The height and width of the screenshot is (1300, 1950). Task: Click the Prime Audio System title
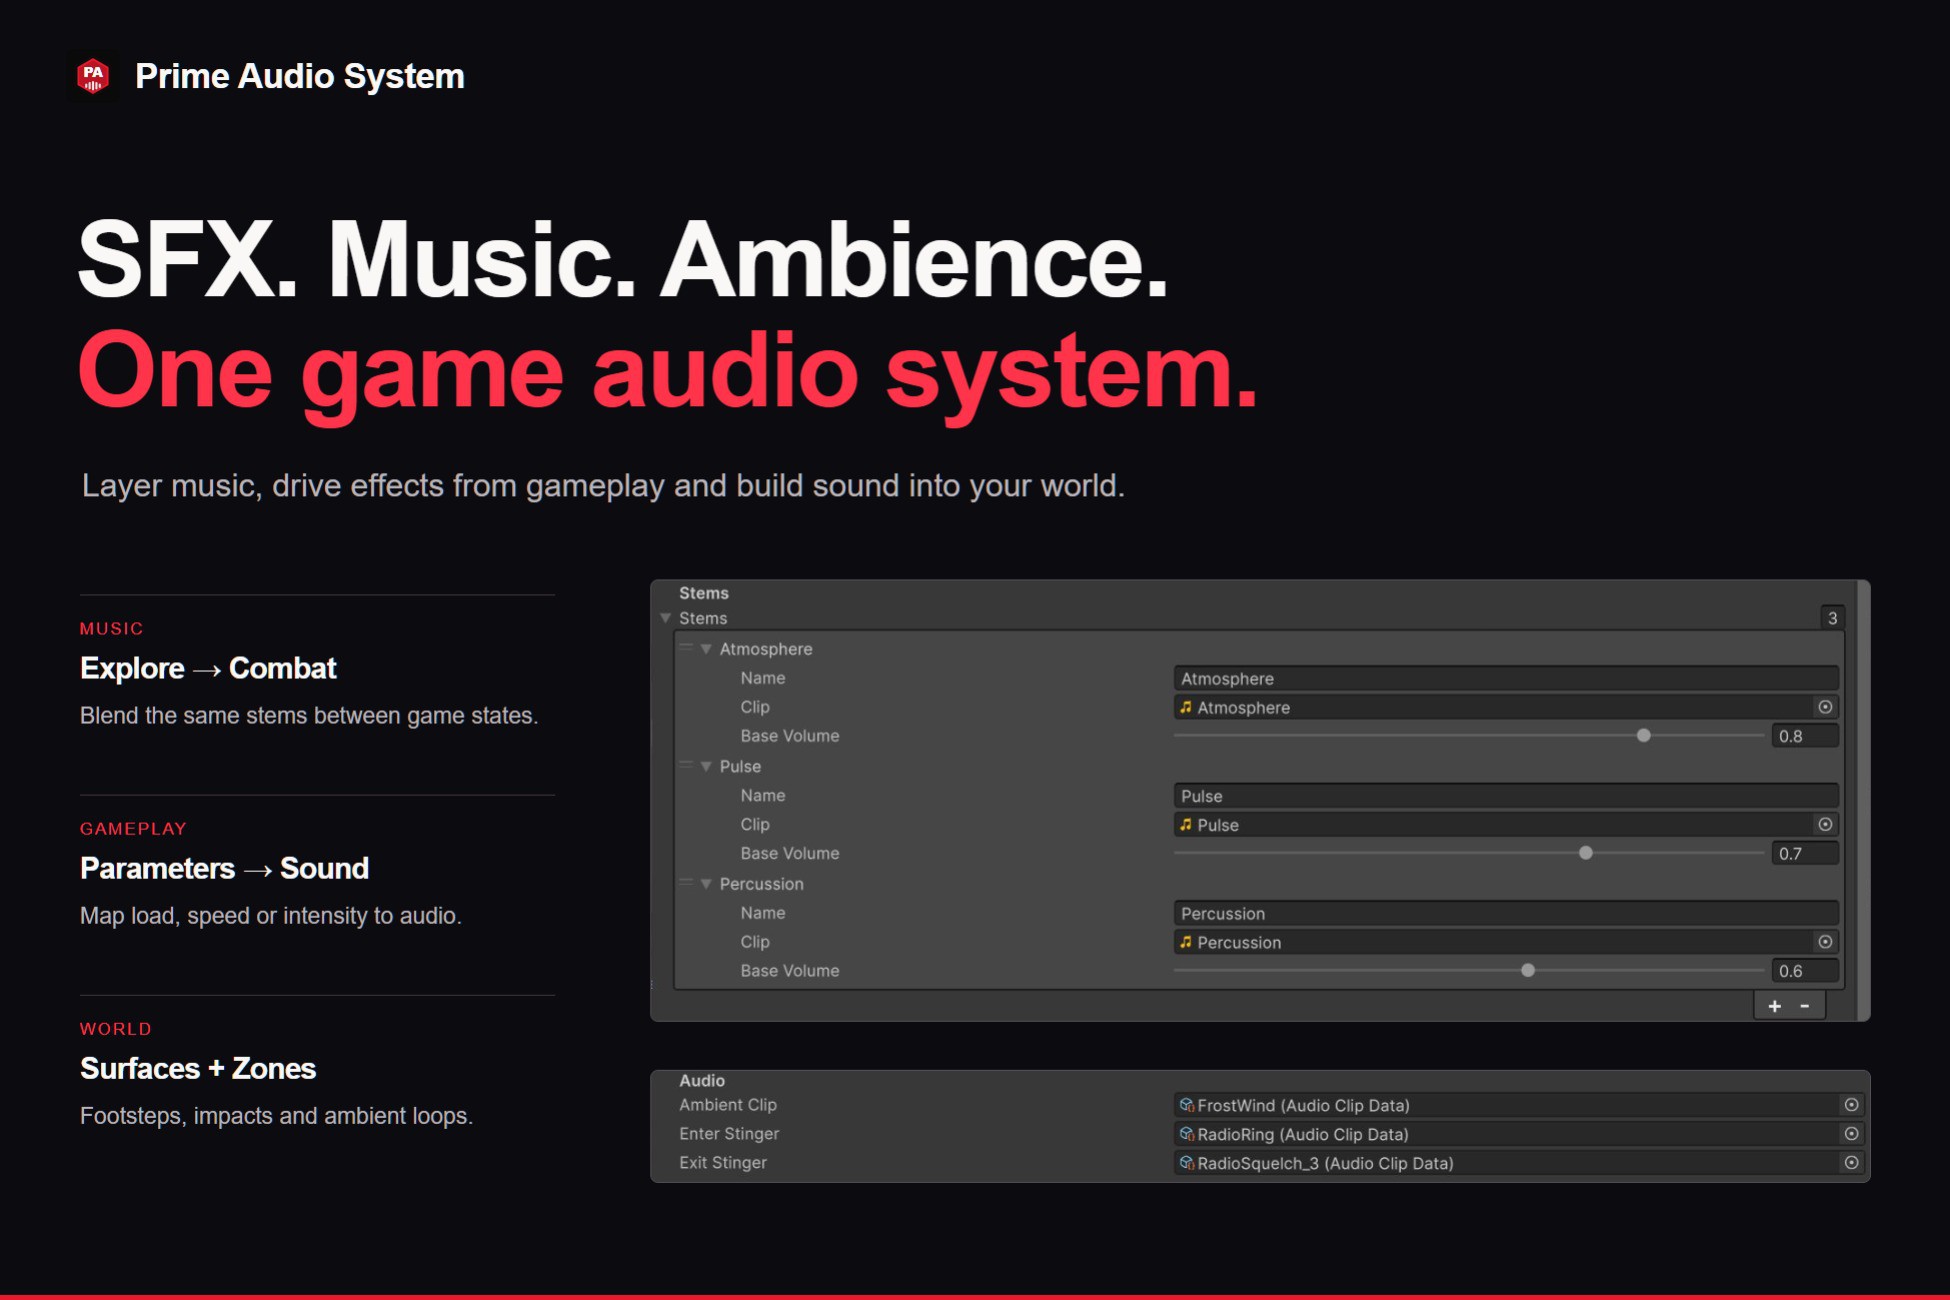click(300, 76)
